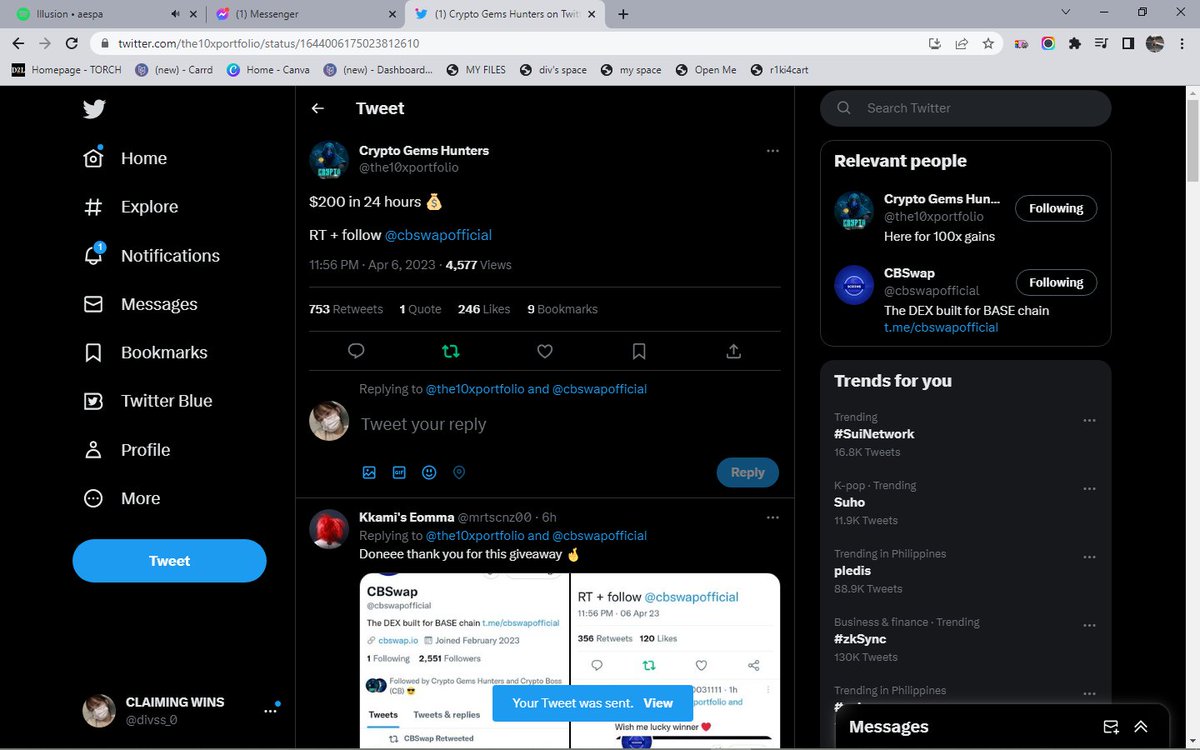Viewport: 1200px width, 750px height.
Task: Click the address bar URL
Action: coord(268,43)
